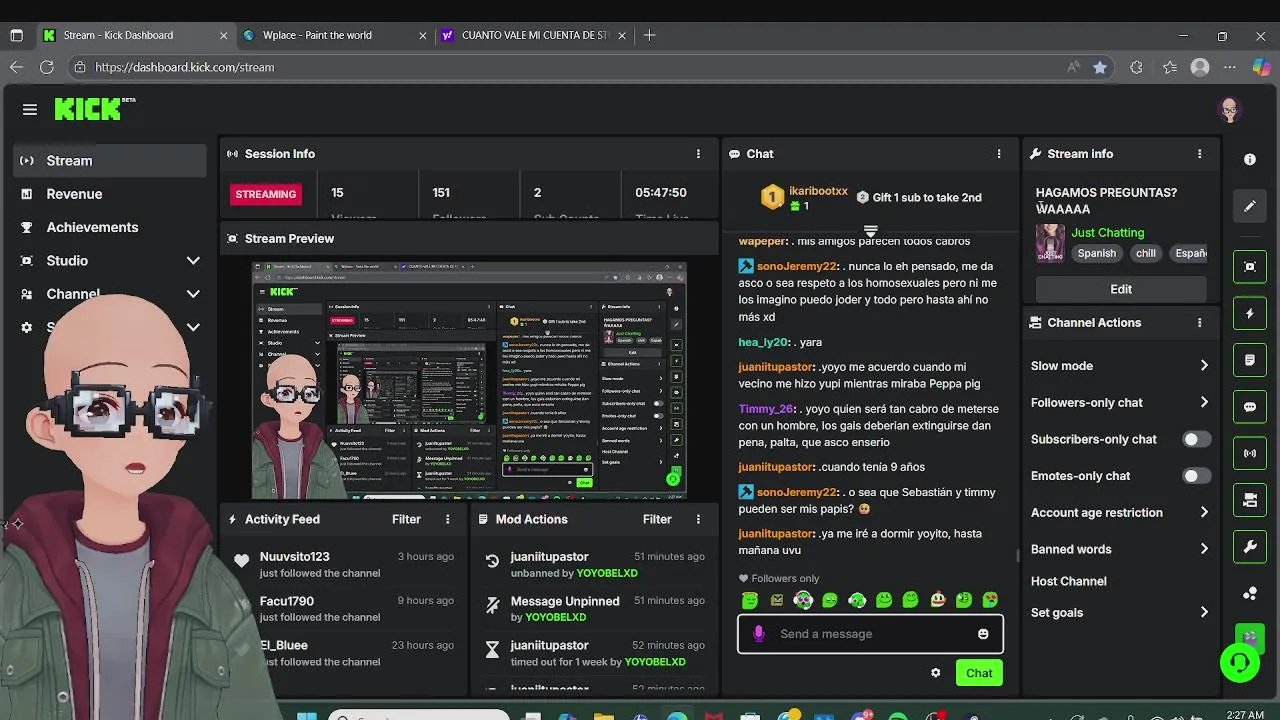
Task: Click the note document icon in the right sidebar
Action: pos(1250,360)
